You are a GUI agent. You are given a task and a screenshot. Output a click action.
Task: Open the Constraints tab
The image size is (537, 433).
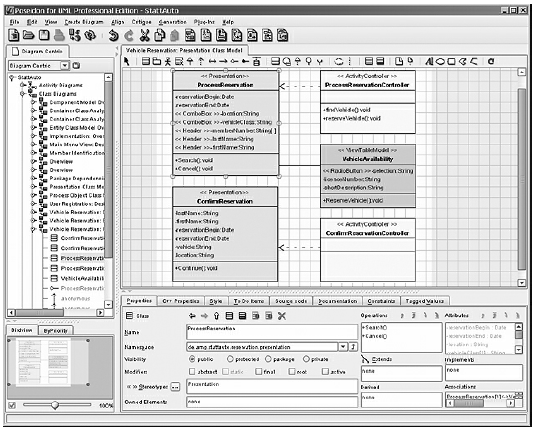pyautogui.click(x=381, y=301)
